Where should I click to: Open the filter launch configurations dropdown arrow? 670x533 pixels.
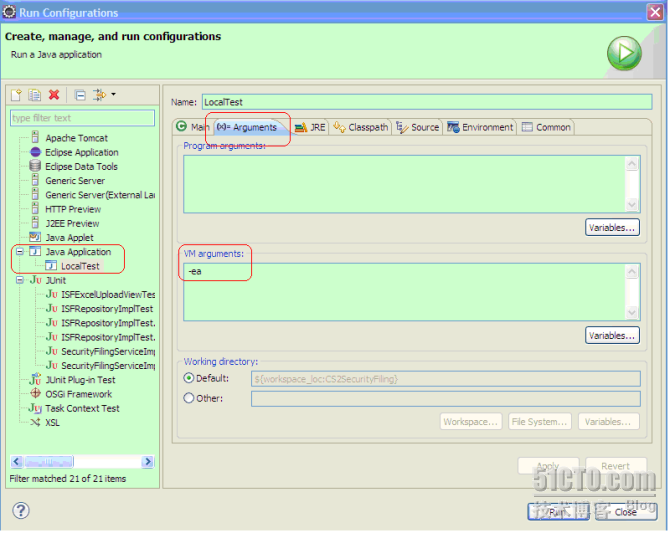113,94
